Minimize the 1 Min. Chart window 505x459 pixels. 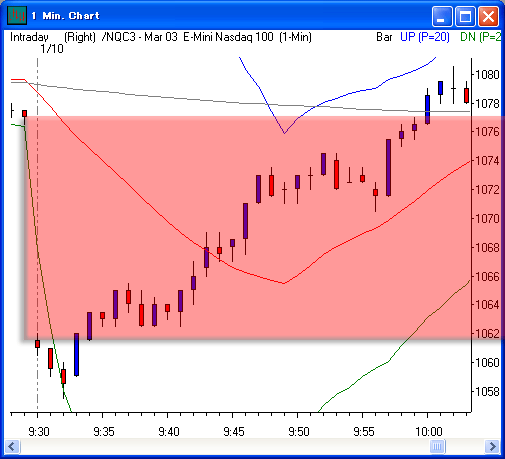442,16
